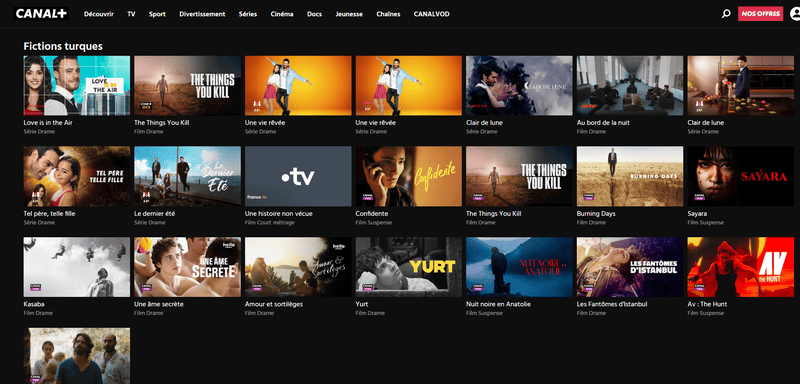Click the Yurt title link
This screenshot has width=800, height=384.
click(362, 304)
